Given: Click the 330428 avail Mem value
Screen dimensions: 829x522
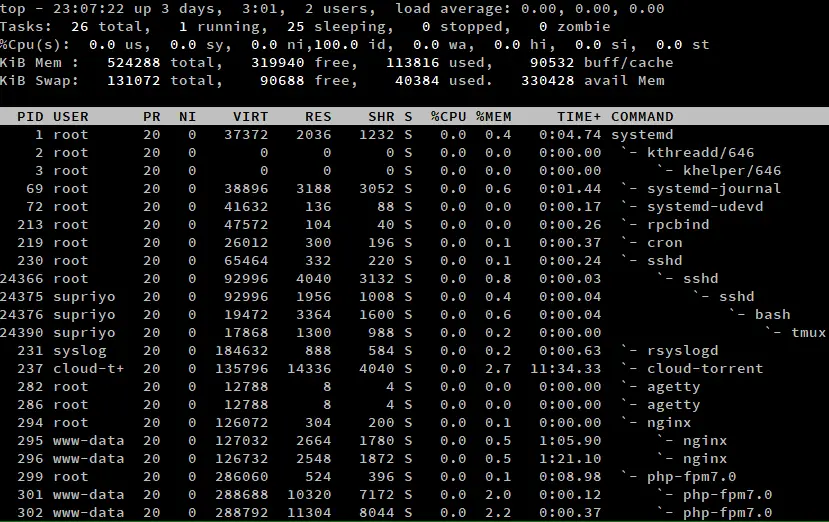Looking at the screenshot, I should pyautogui.click(x=547, y=80).
